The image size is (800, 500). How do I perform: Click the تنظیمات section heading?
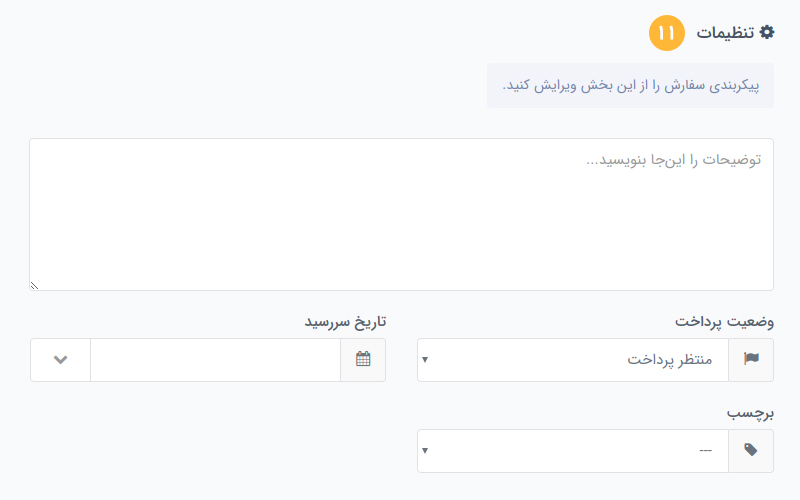click(725, 33)
